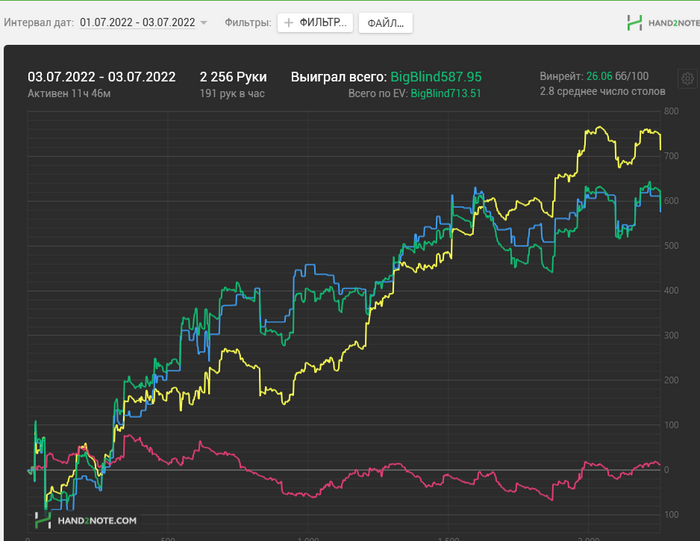Viewport: 700px width, 541px height.
Task: Click the 400 axis label
Action: pos(671,290)
